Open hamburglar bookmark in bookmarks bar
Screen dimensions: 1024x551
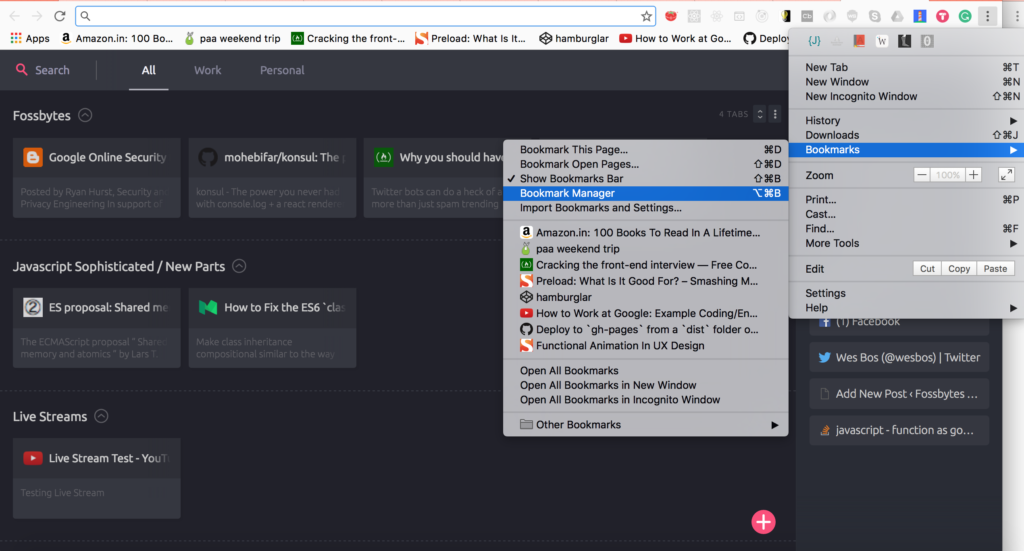(574, 39)
